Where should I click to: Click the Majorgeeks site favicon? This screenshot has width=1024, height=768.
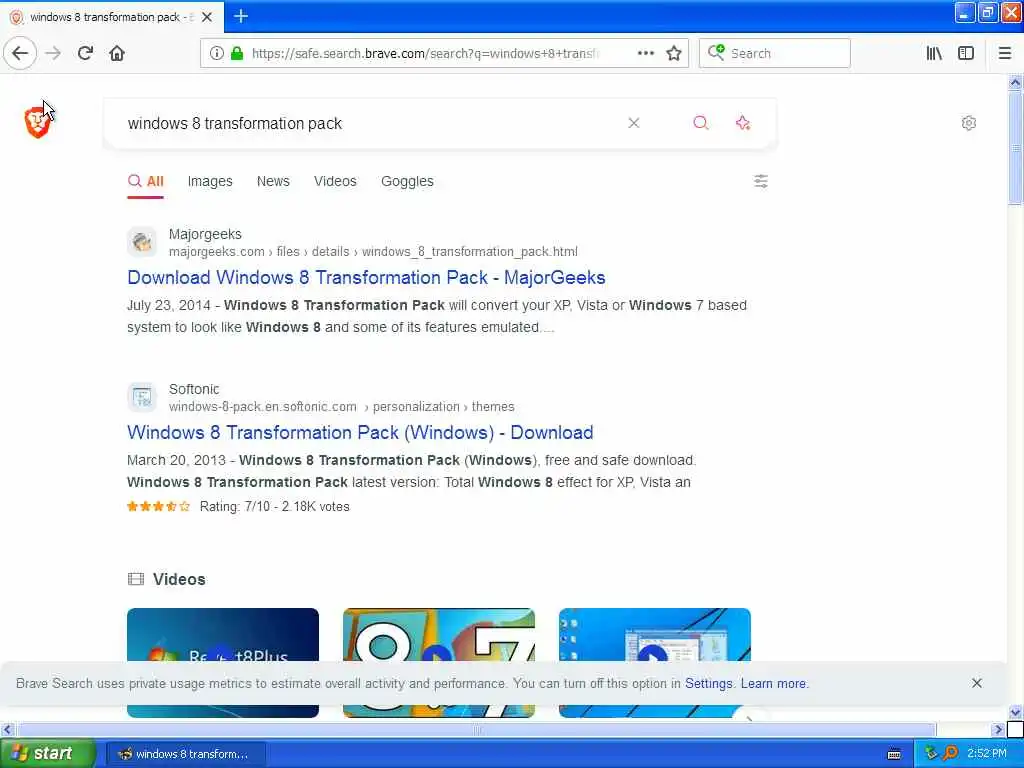(142, 242)
